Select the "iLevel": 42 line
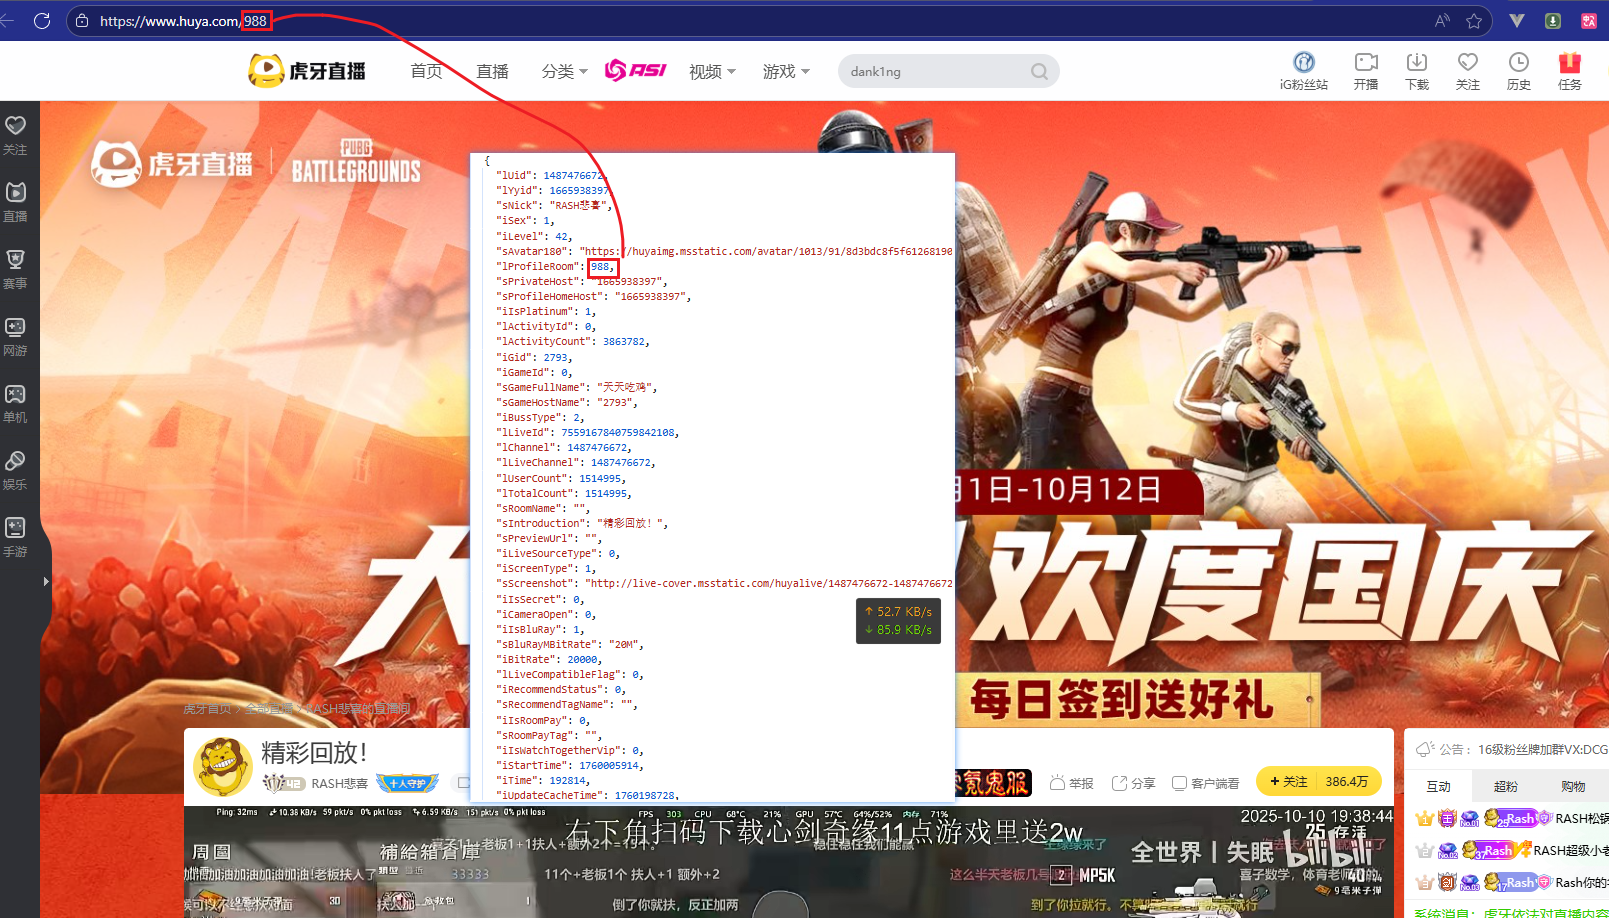This screenshot has width=1609, height=918. [x=534, y=236]
